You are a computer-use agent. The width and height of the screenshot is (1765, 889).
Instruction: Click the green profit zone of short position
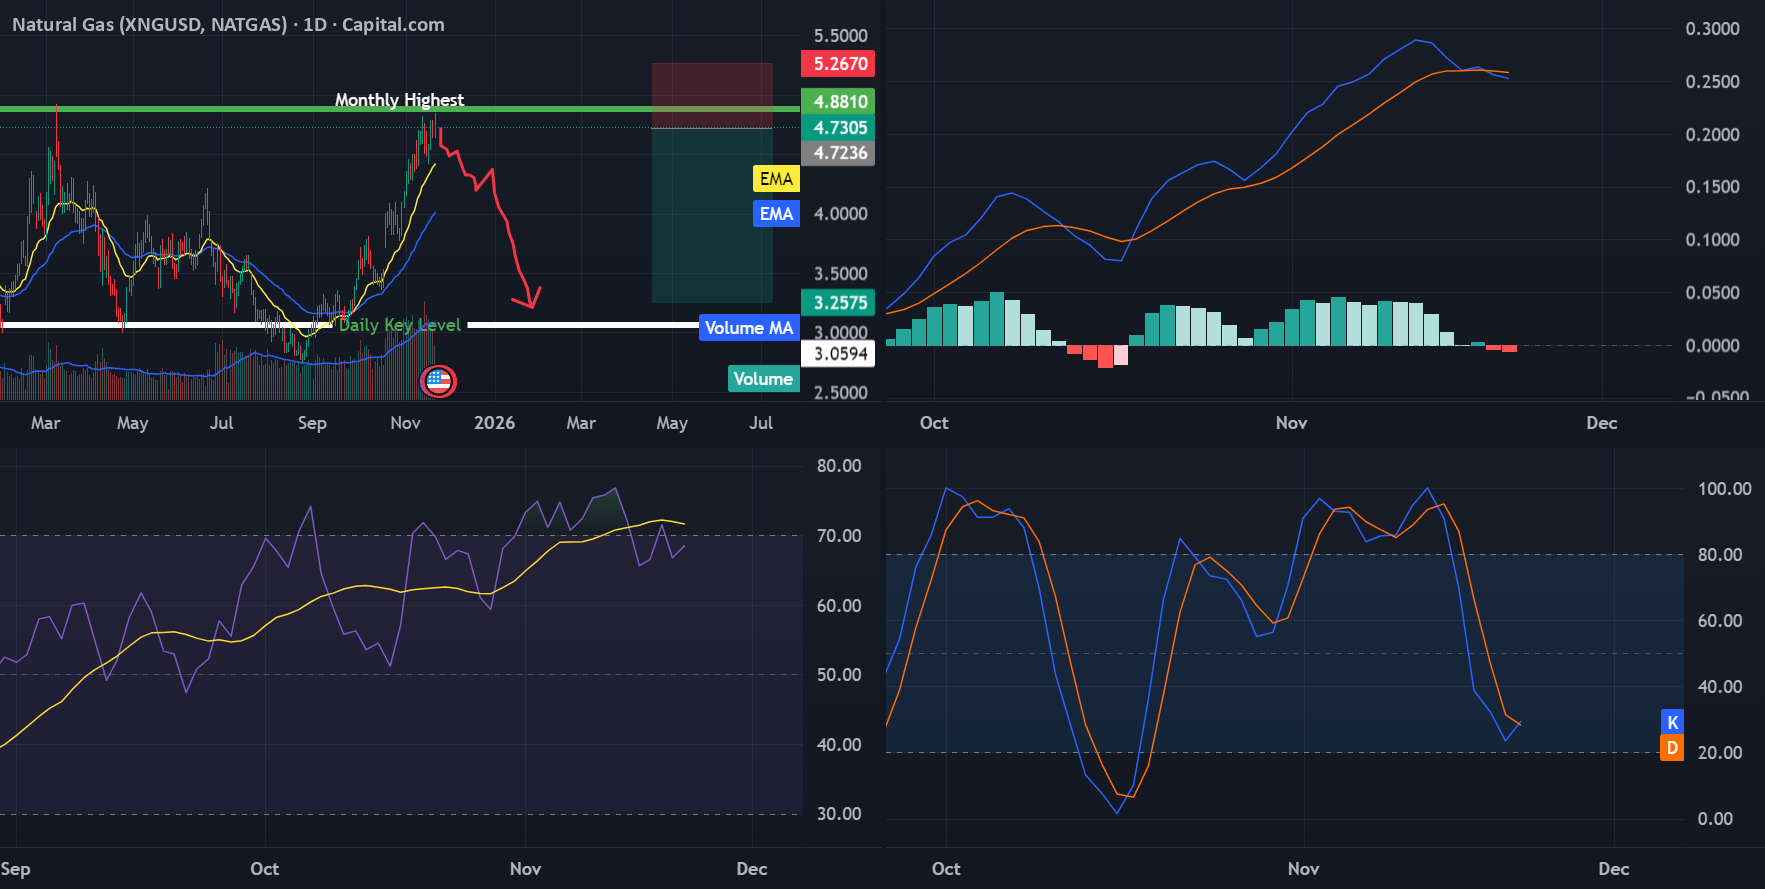712,215
